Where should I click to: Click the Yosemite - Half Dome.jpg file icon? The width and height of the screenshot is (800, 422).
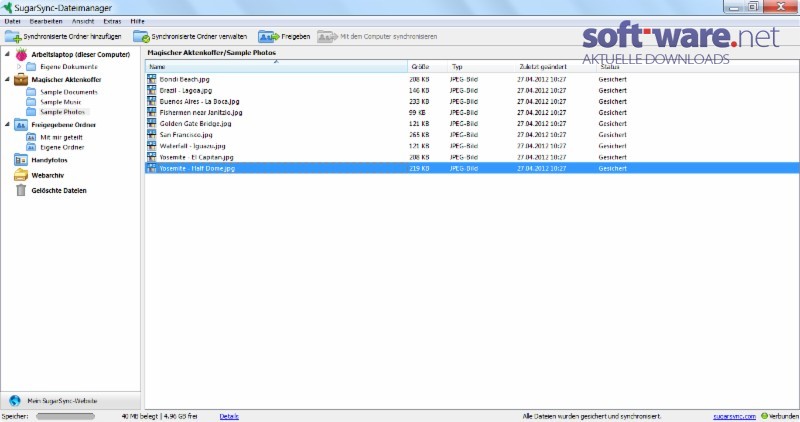[x=152, y=168]
